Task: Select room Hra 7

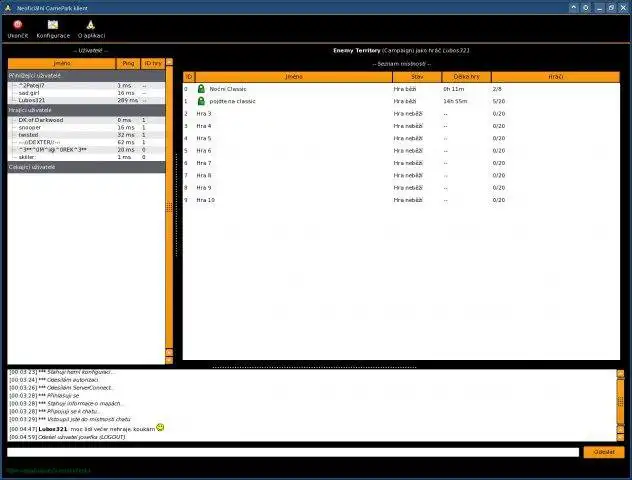Action: (401, 163)
